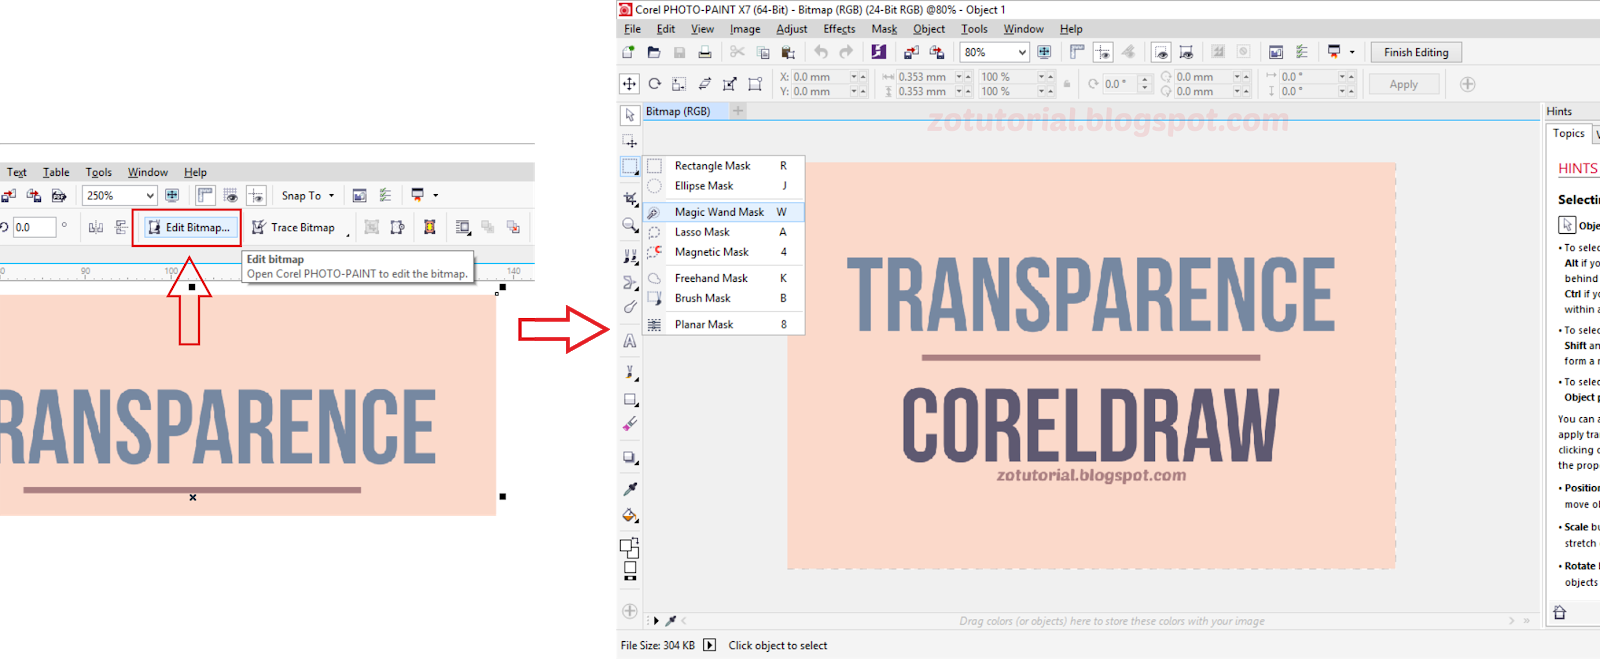
Task: Click Print icon in PHOTO-PAINT toolbar
Action: (x=704, y=52)
